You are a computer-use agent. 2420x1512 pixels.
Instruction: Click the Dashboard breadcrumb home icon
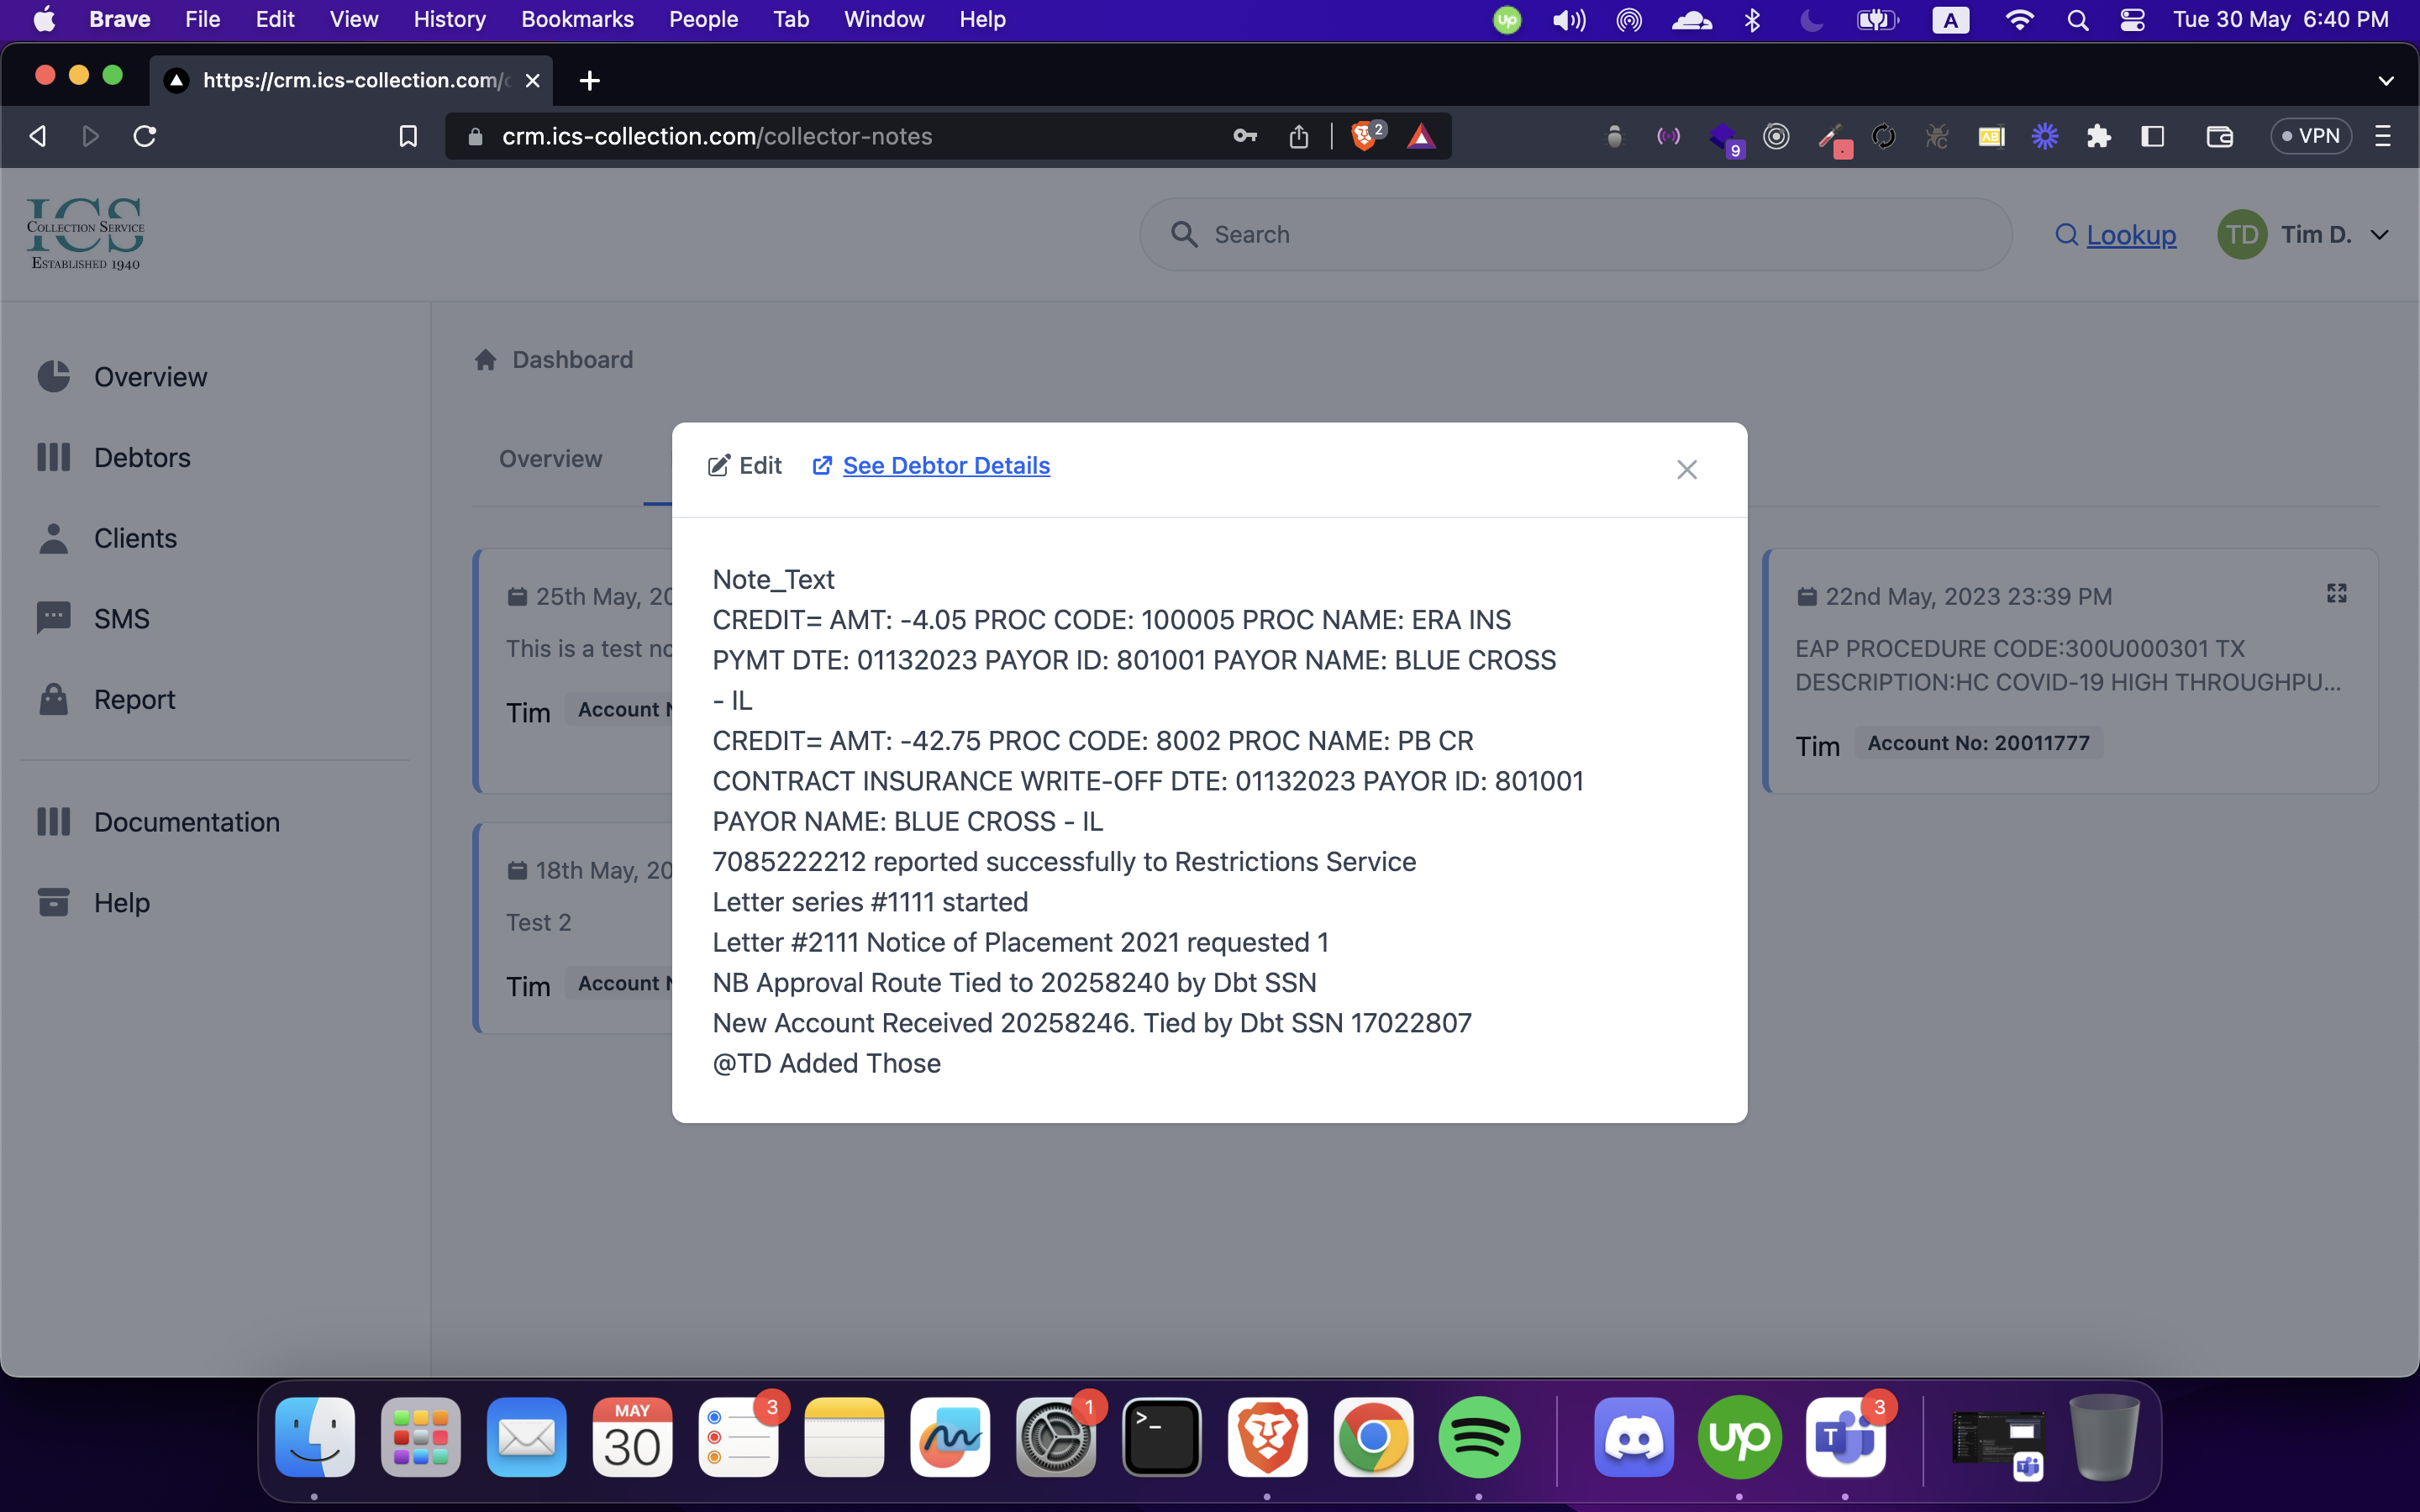(486, 360)
